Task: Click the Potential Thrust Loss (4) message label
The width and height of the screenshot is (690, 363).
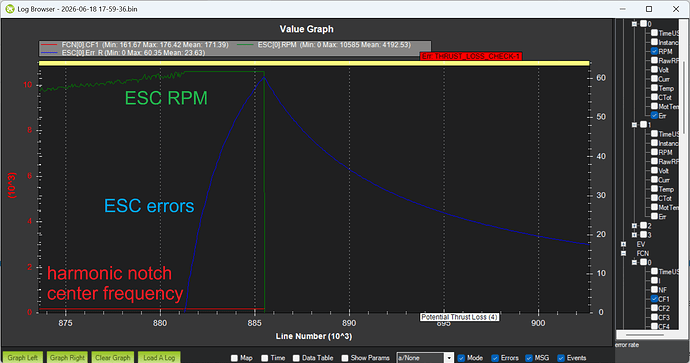Action: pyautogui.click(x=459, y=317)
